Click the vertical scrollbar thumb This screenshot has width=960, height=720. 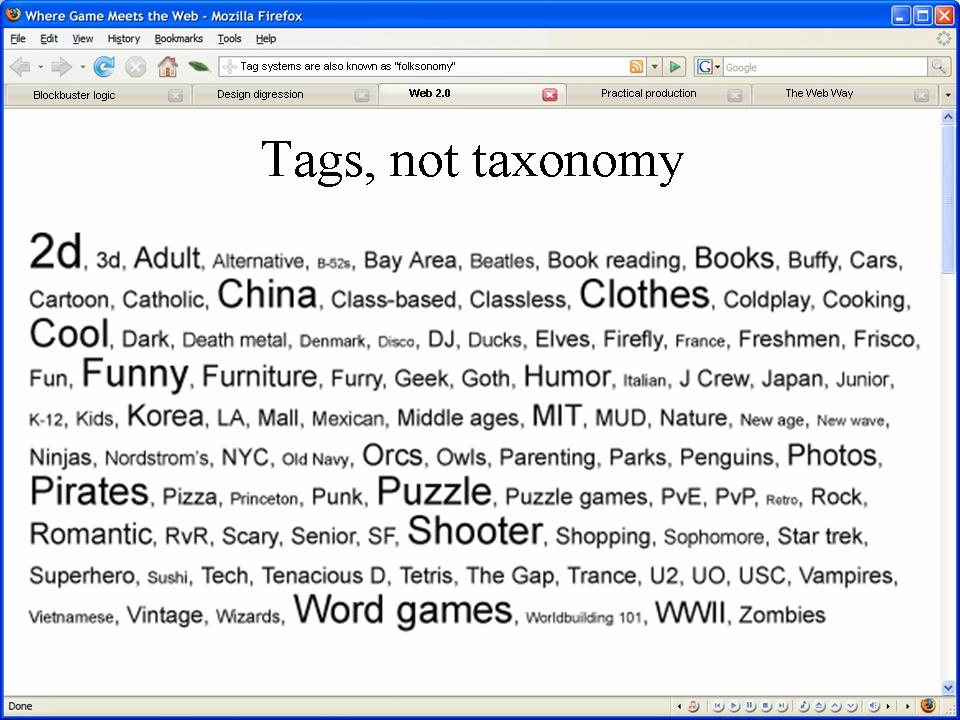948,198
